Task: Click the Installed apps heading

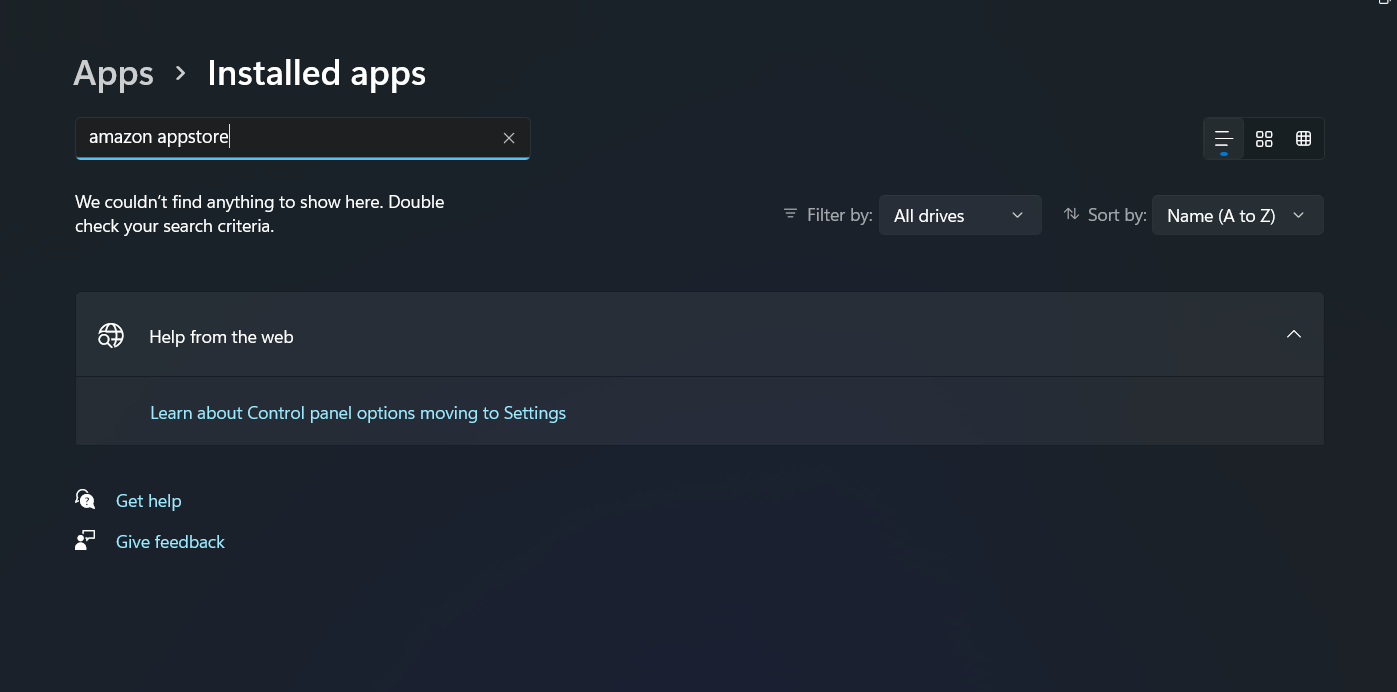Action: coord(316,73)
